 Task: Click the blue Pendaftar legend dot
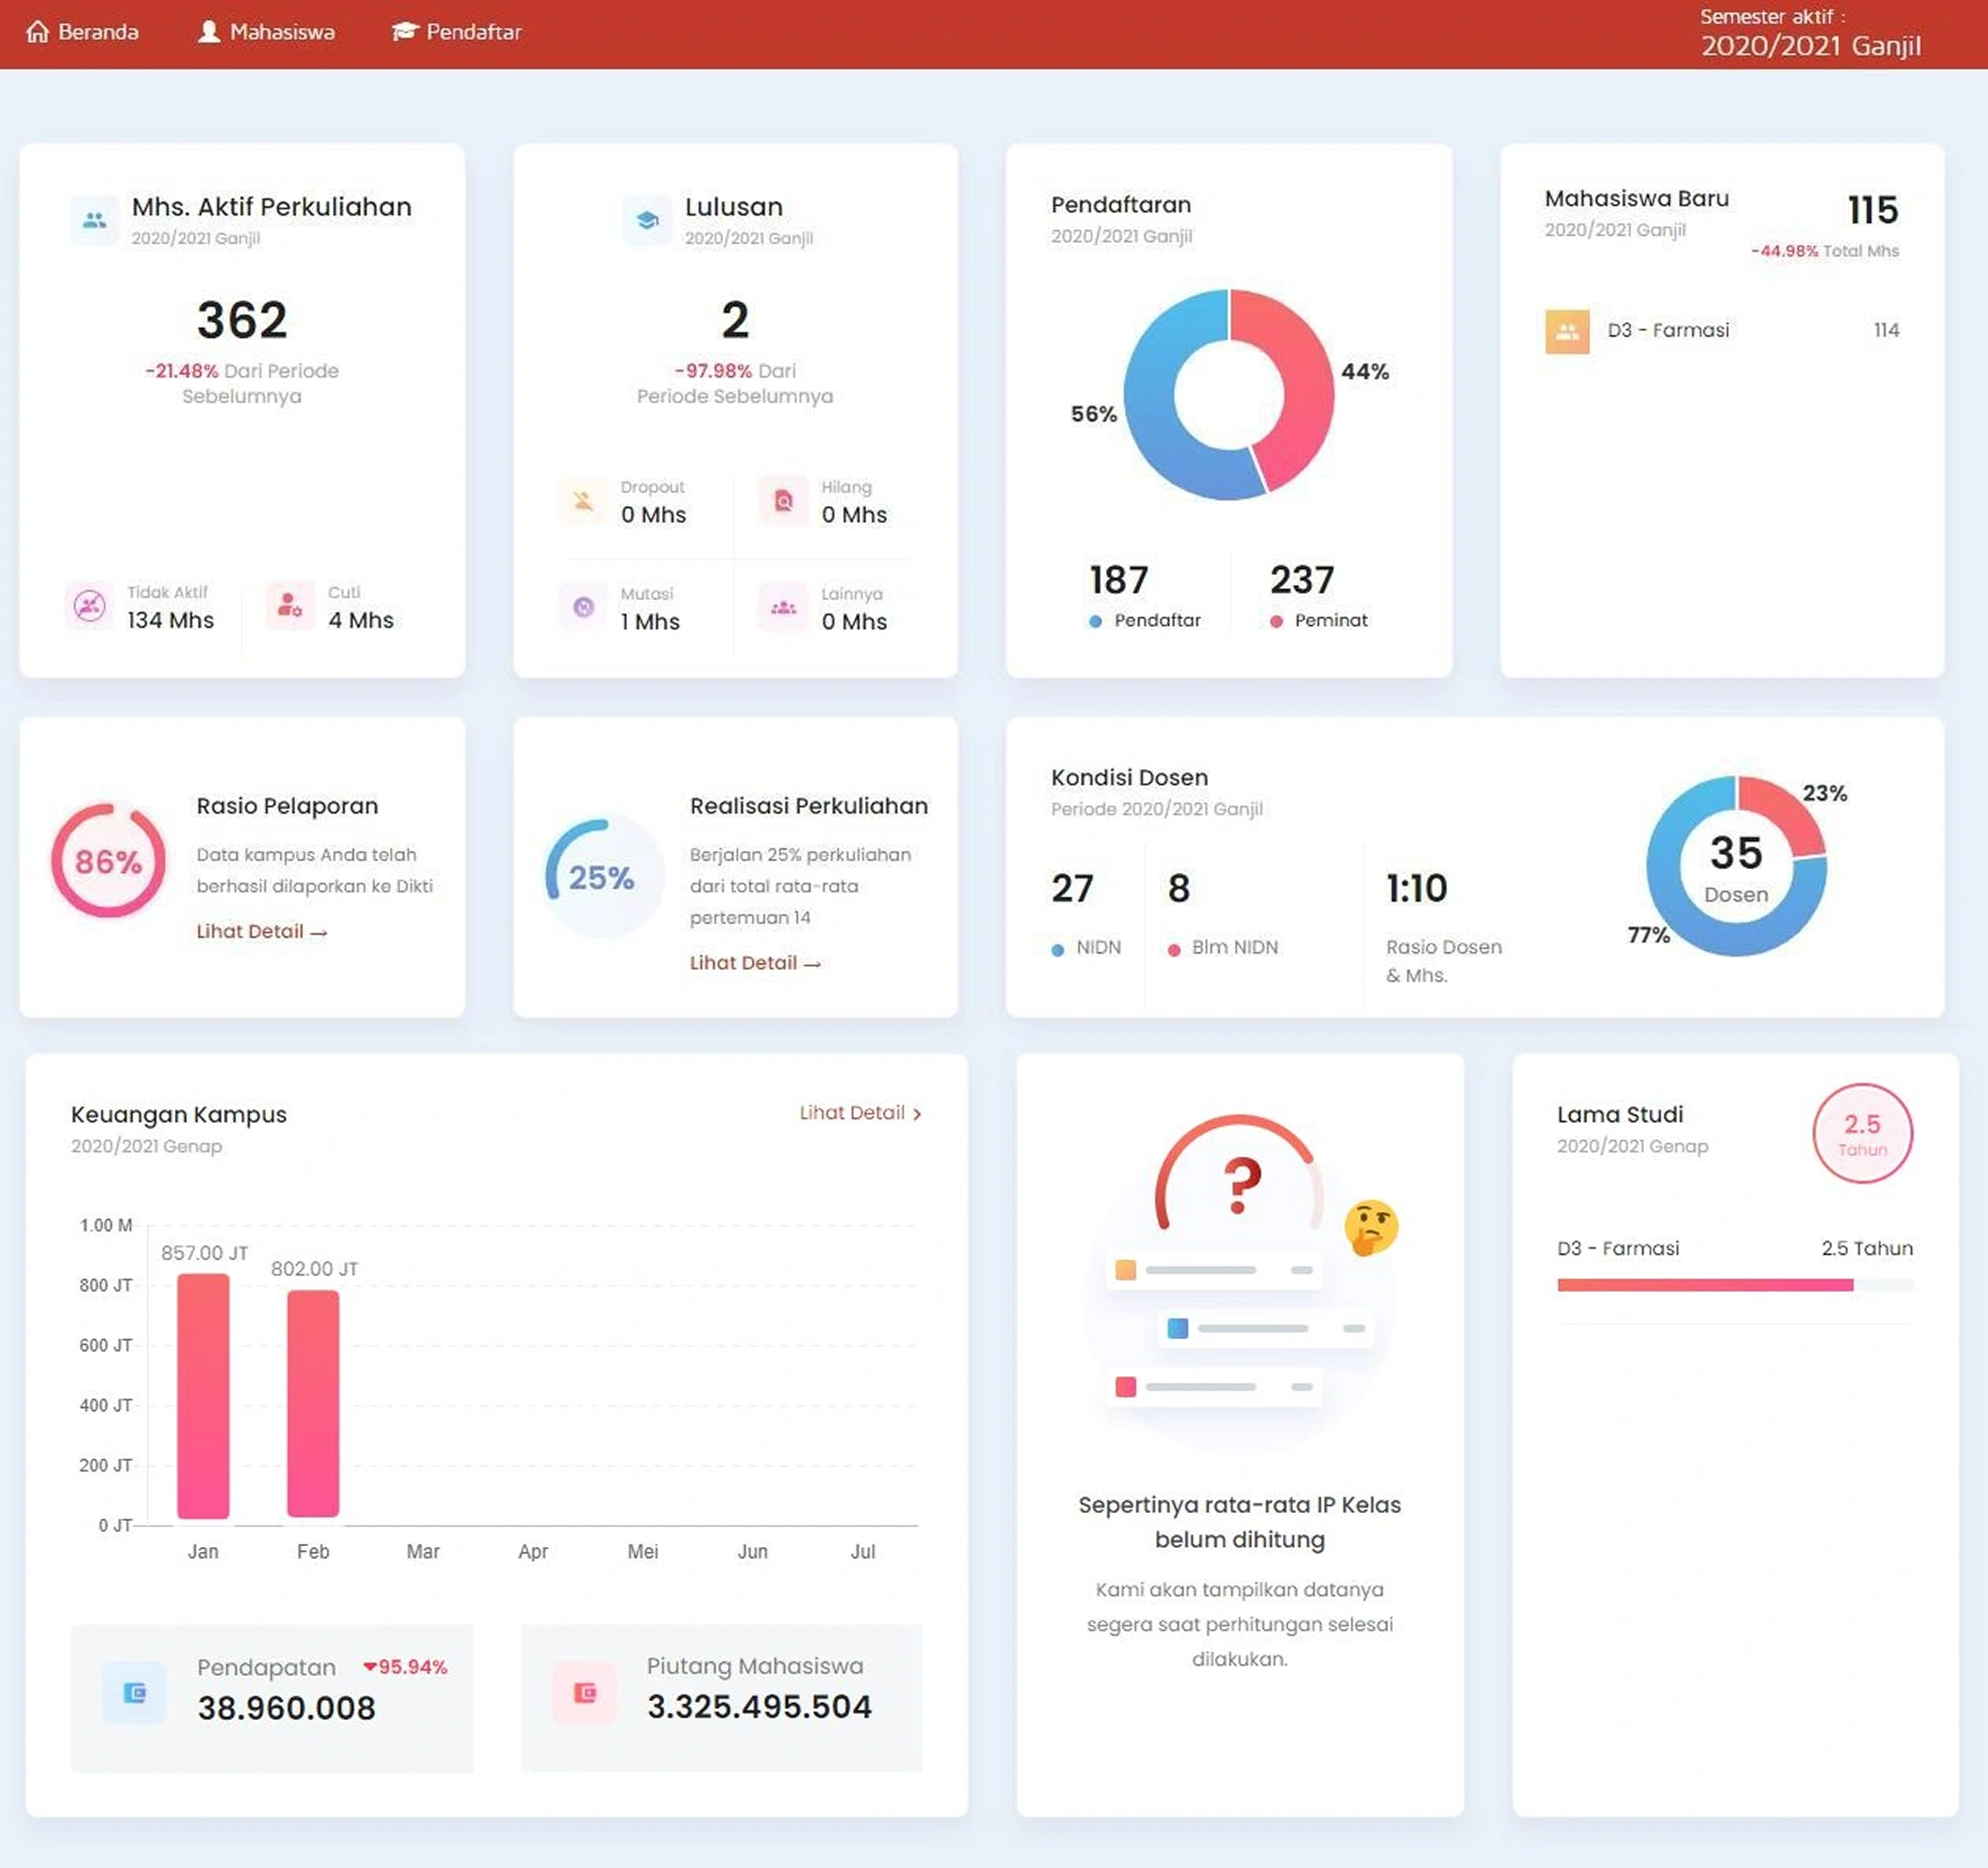pos(1095,622)
